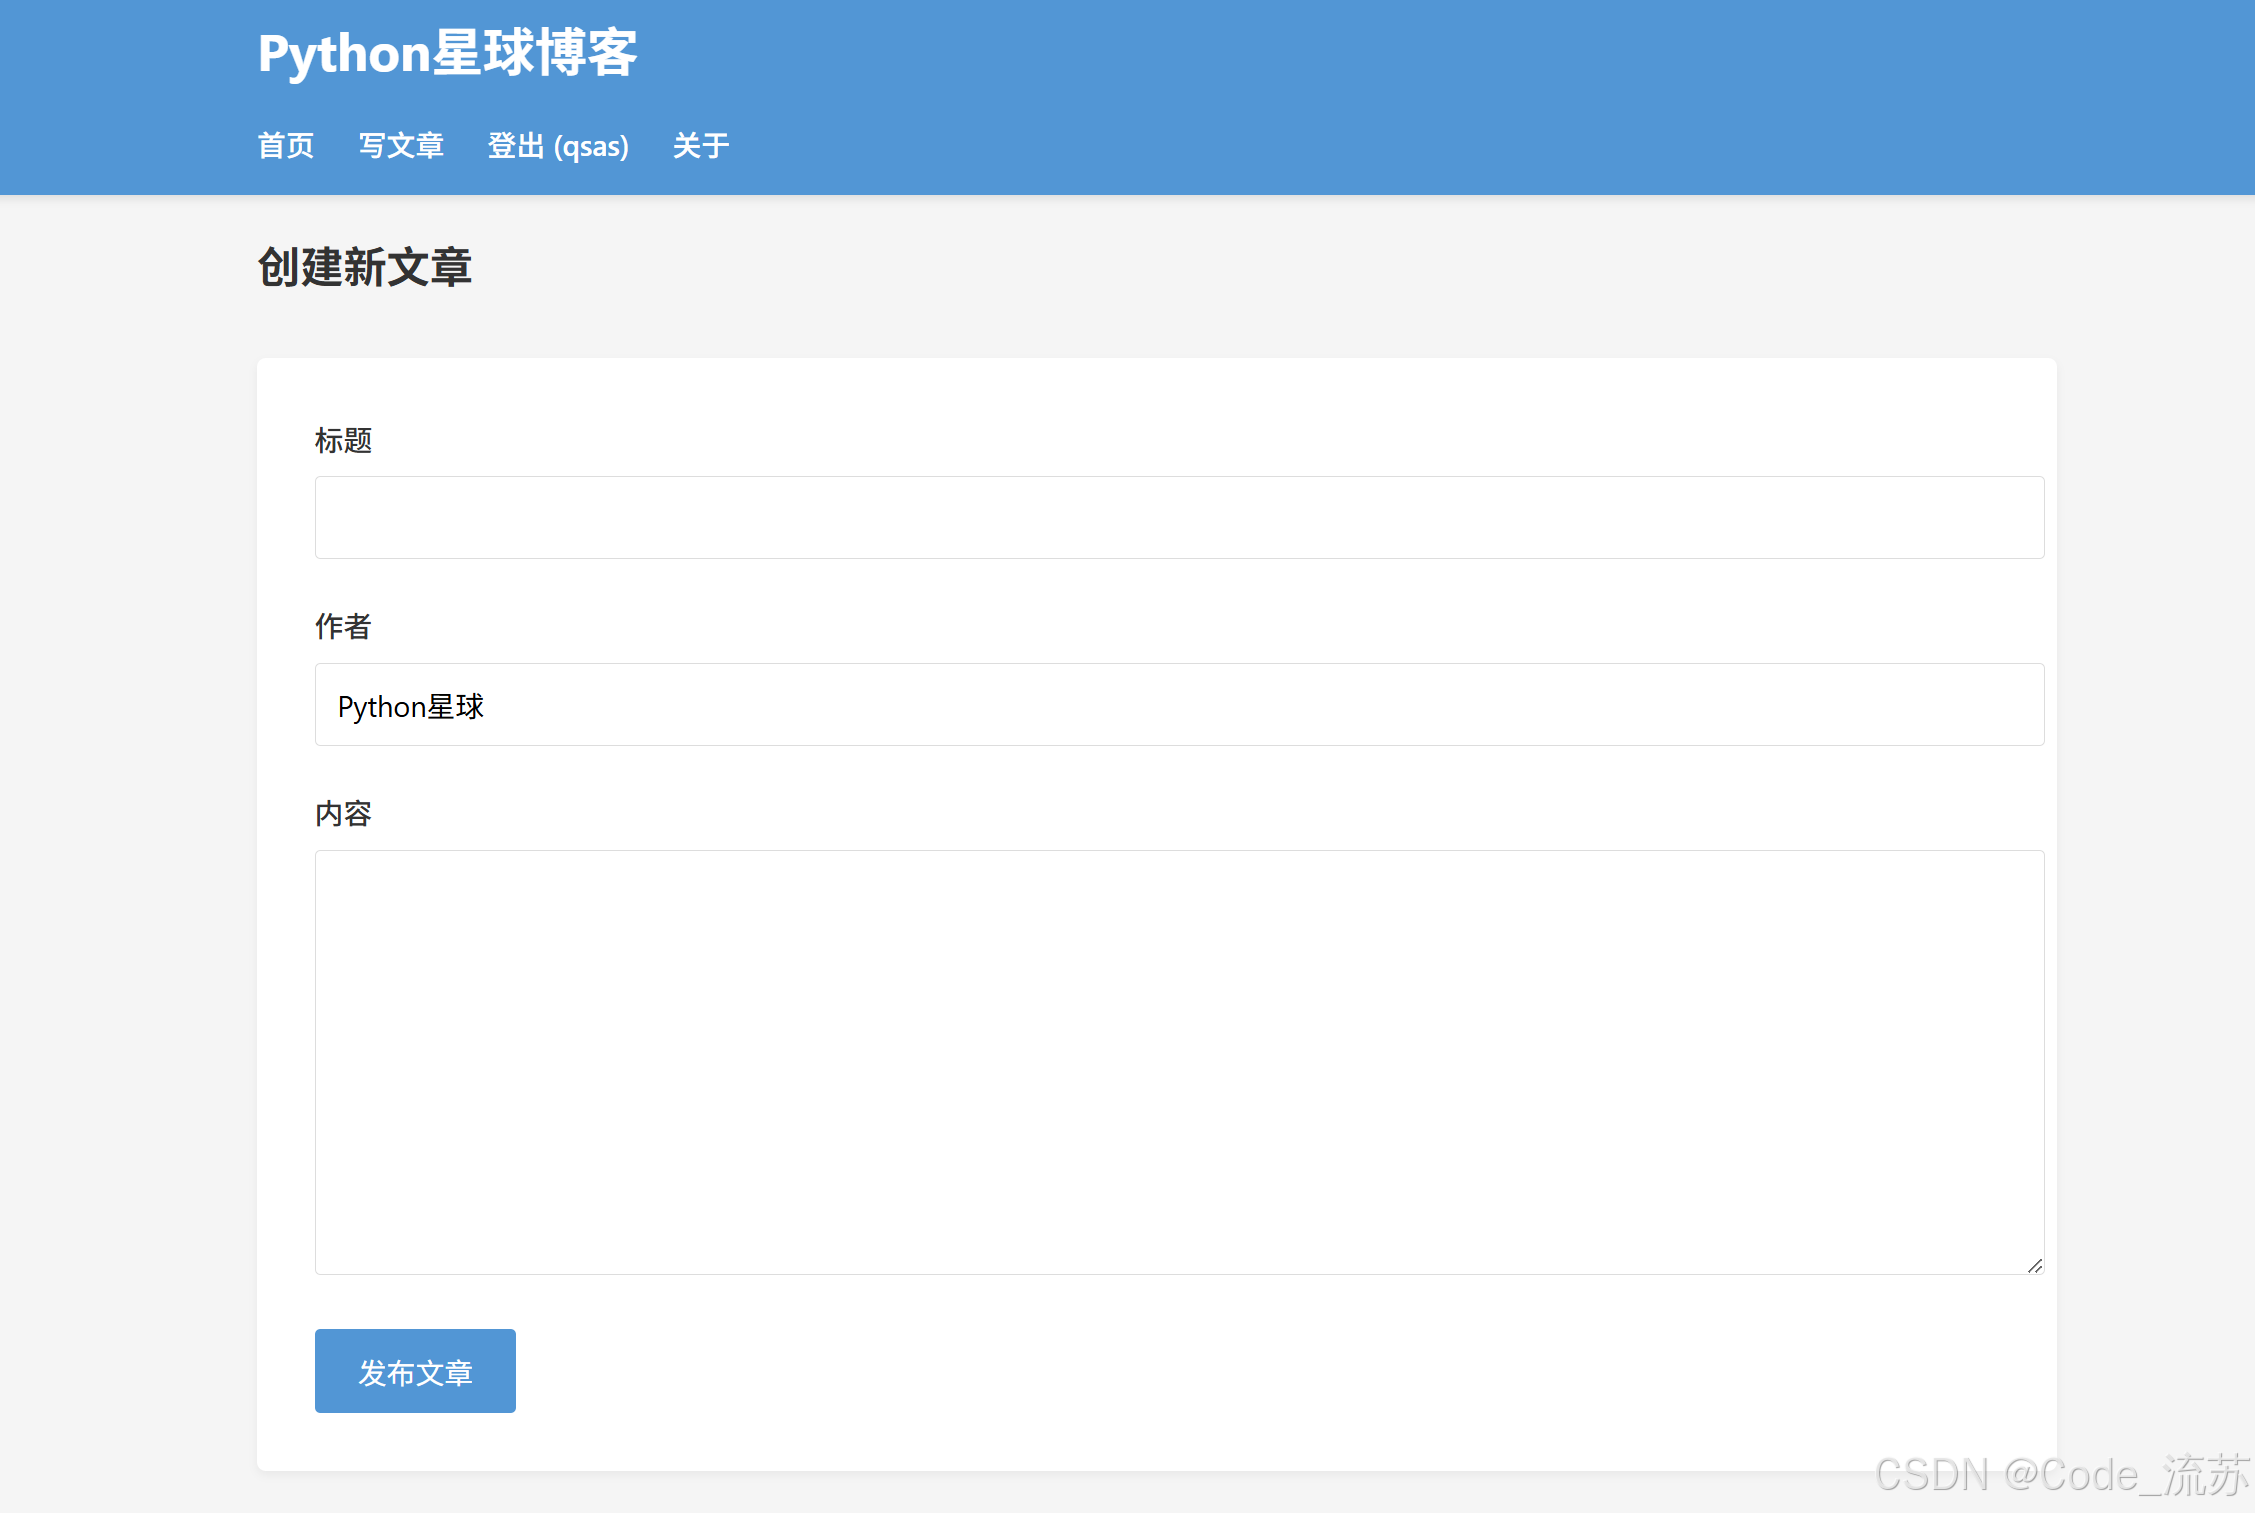Focus the large 内容 content textarea
2255x1513 pixels.
coord(1178,1060)
